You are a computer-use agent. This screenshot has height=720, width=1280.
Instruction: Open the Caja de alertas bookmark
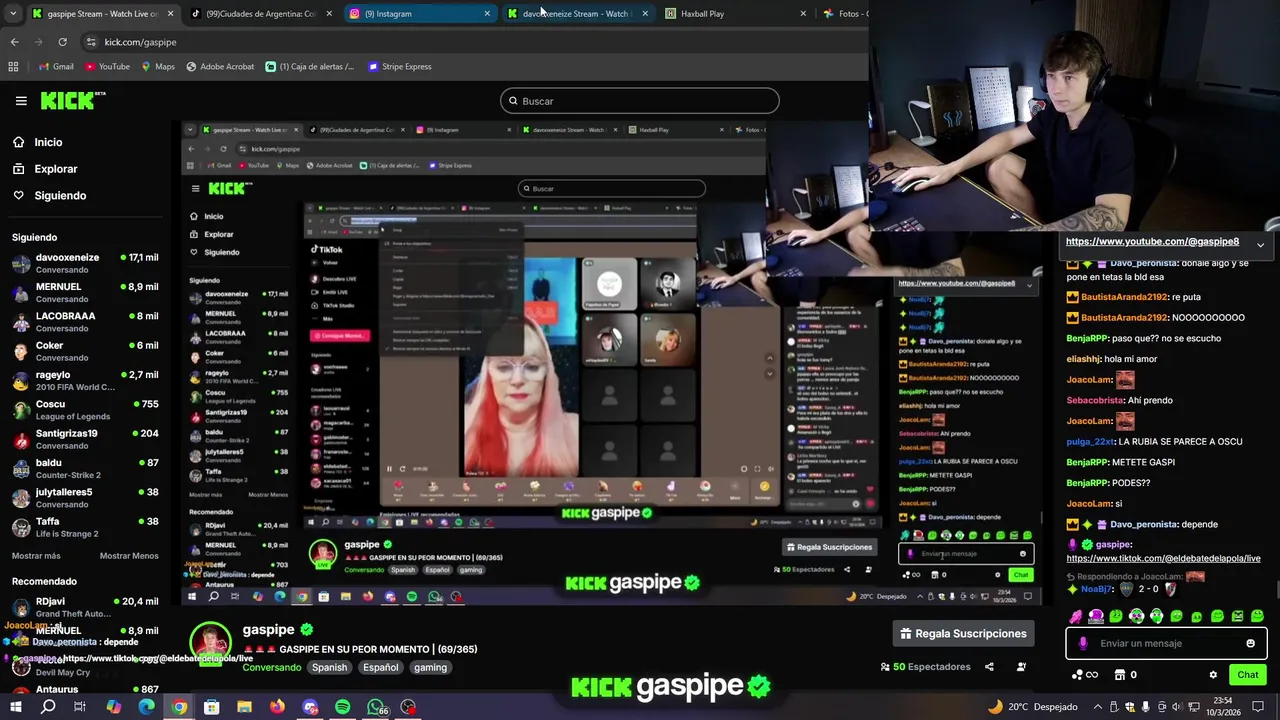click(310, 67)
